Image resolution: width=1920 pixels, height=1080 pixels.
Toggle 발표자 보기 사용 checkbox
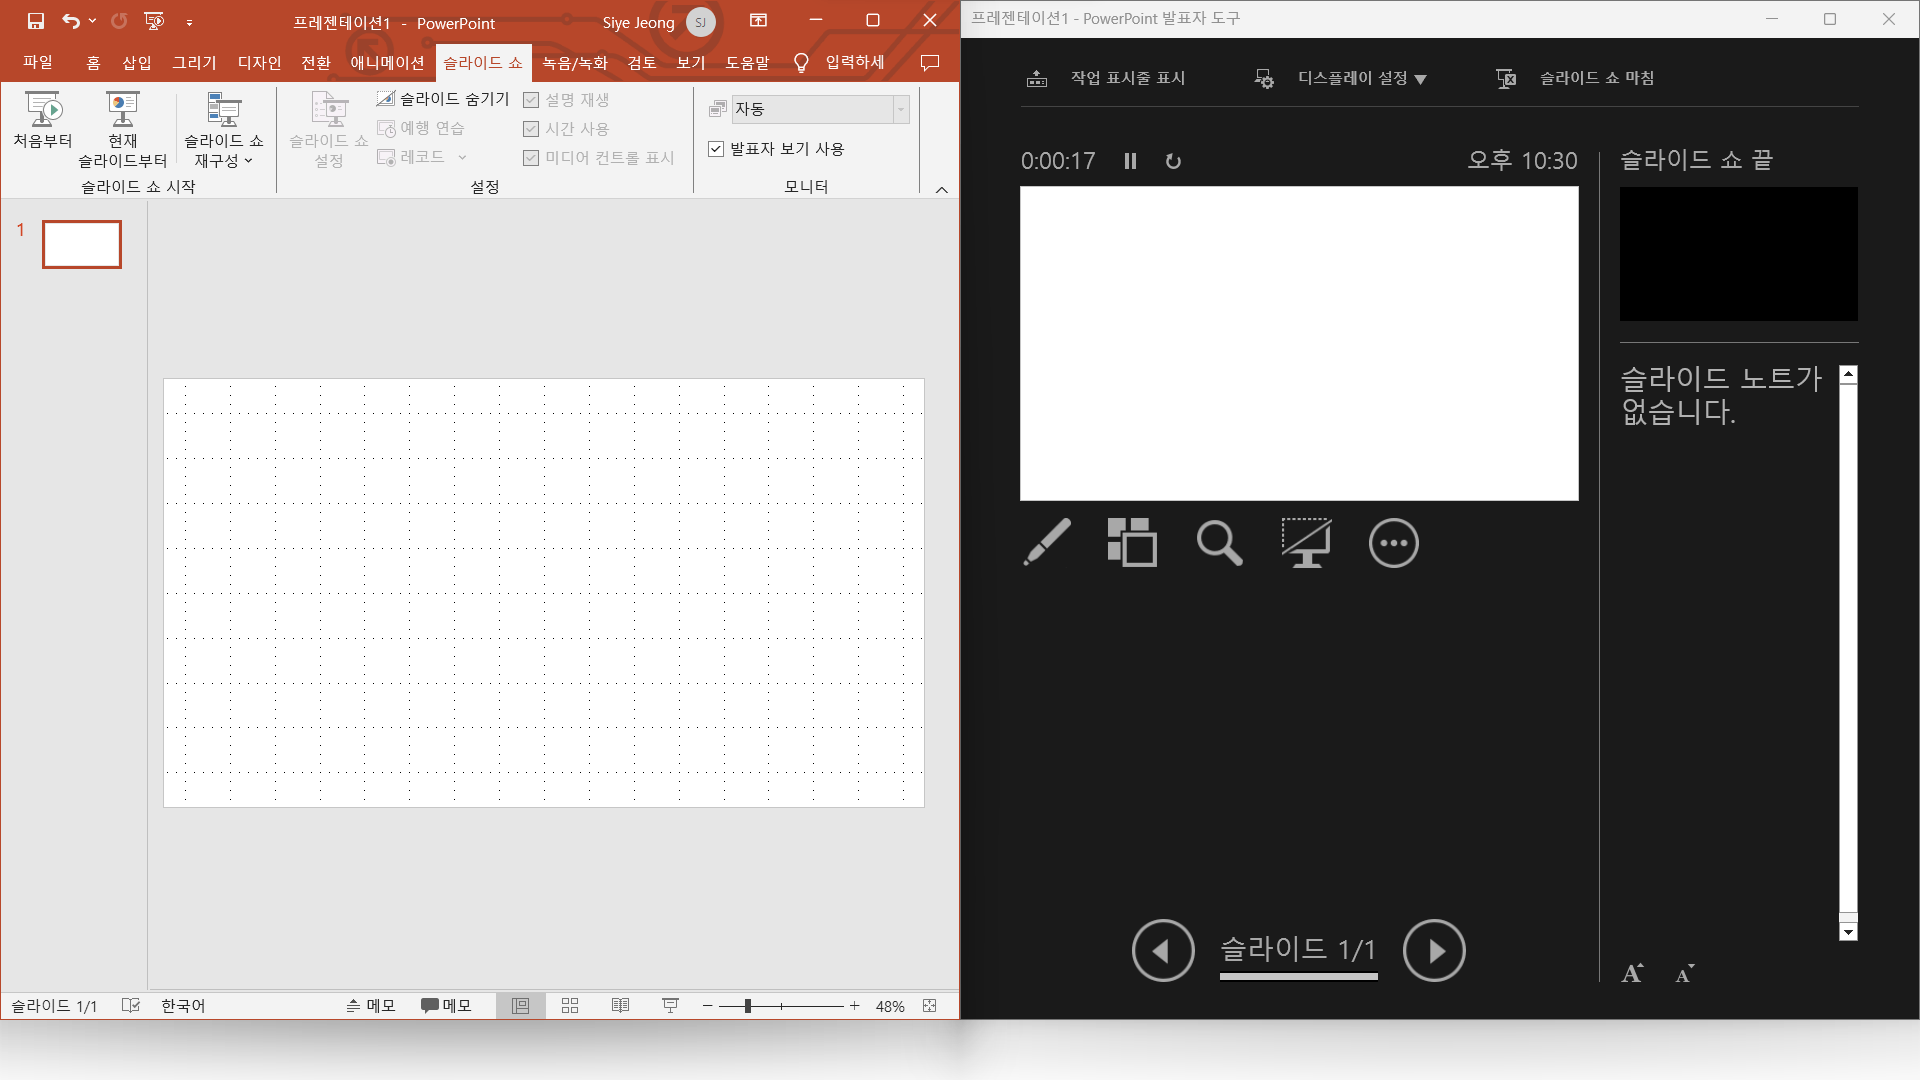click(716, 149)
